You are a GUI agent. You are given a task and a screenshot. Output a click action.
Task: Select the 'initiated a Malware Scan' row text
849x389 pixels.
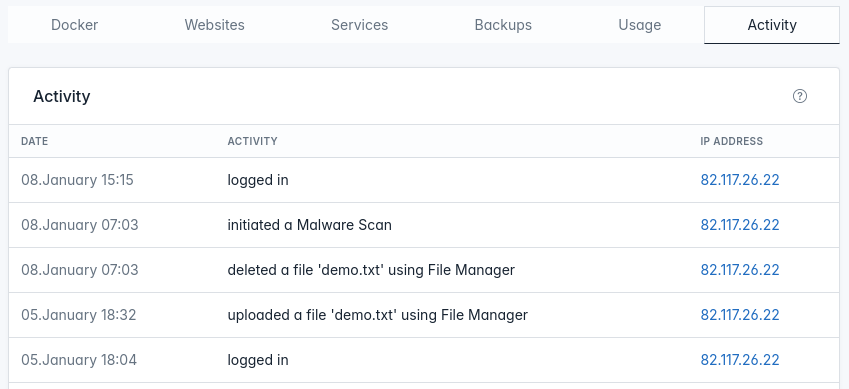[309, 225]
